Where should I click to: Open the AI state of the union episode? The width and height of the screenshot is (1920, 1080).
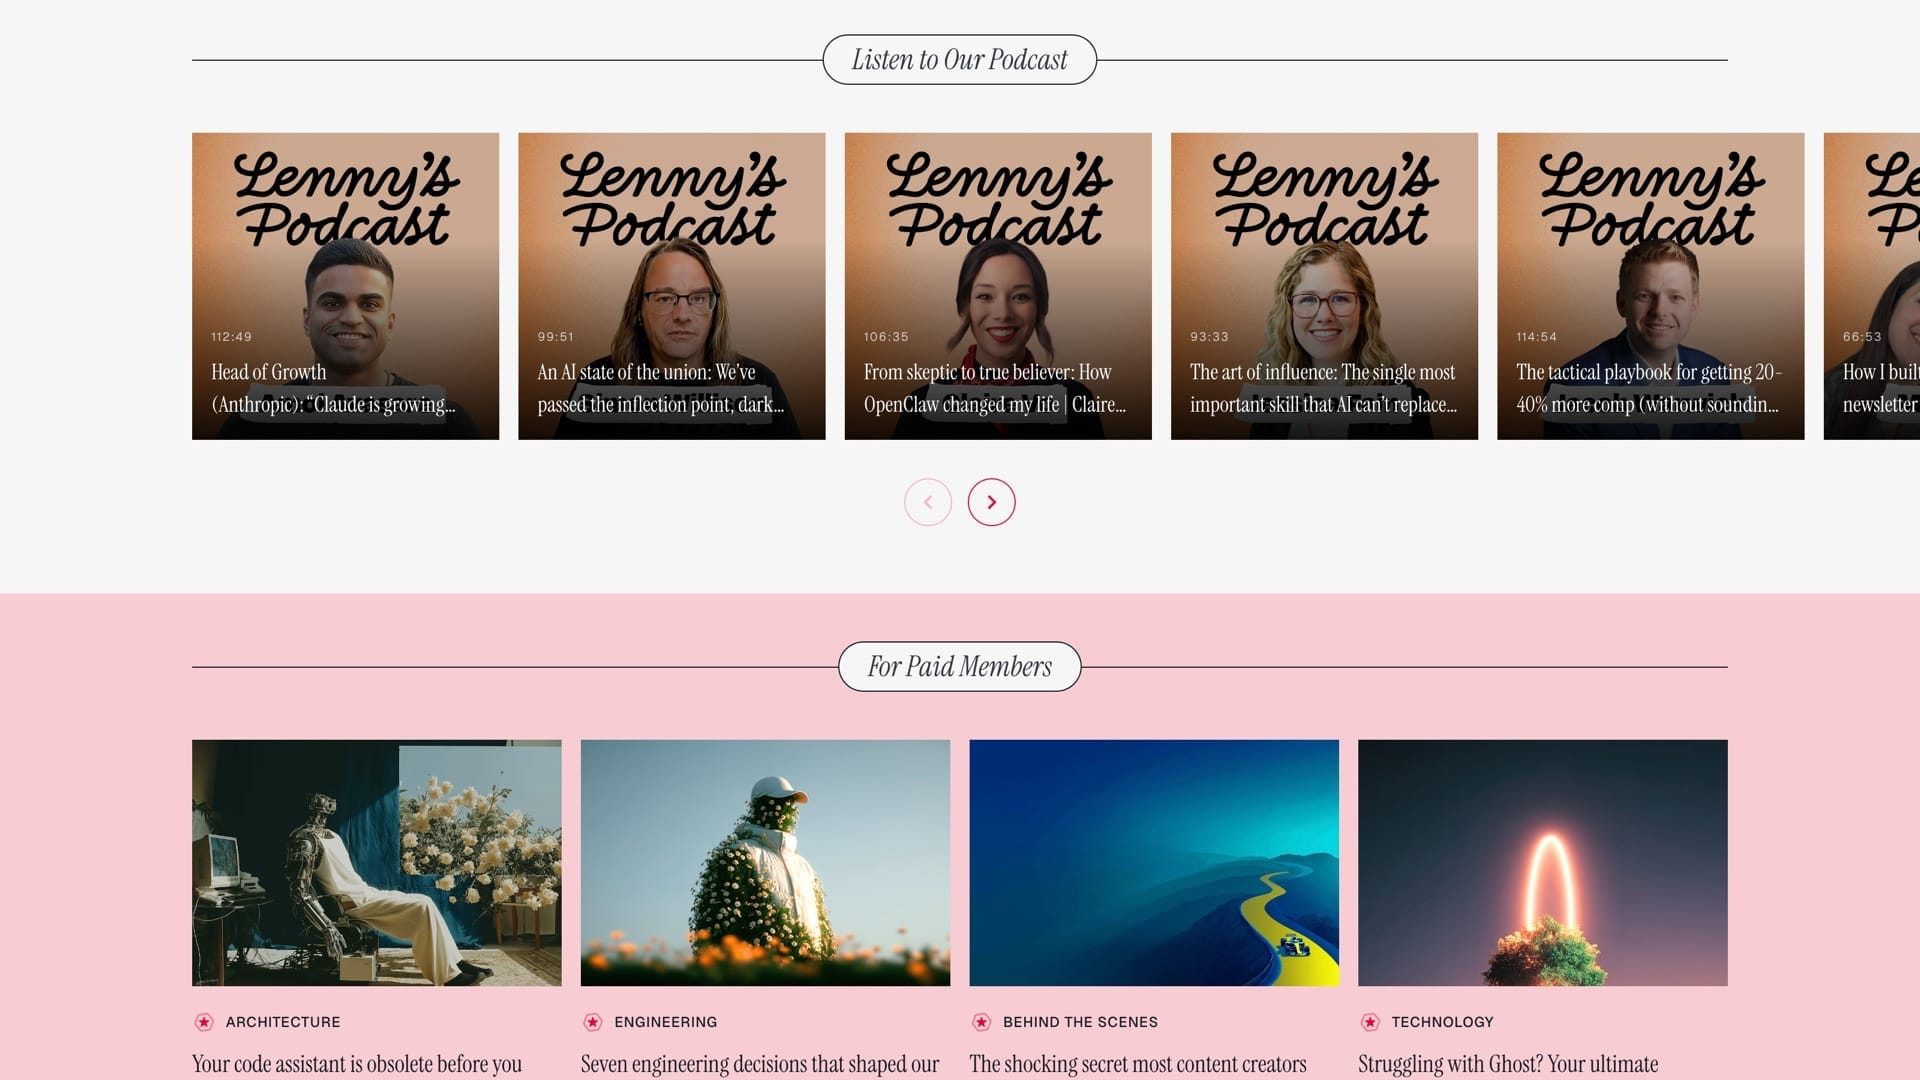[671, 286]
